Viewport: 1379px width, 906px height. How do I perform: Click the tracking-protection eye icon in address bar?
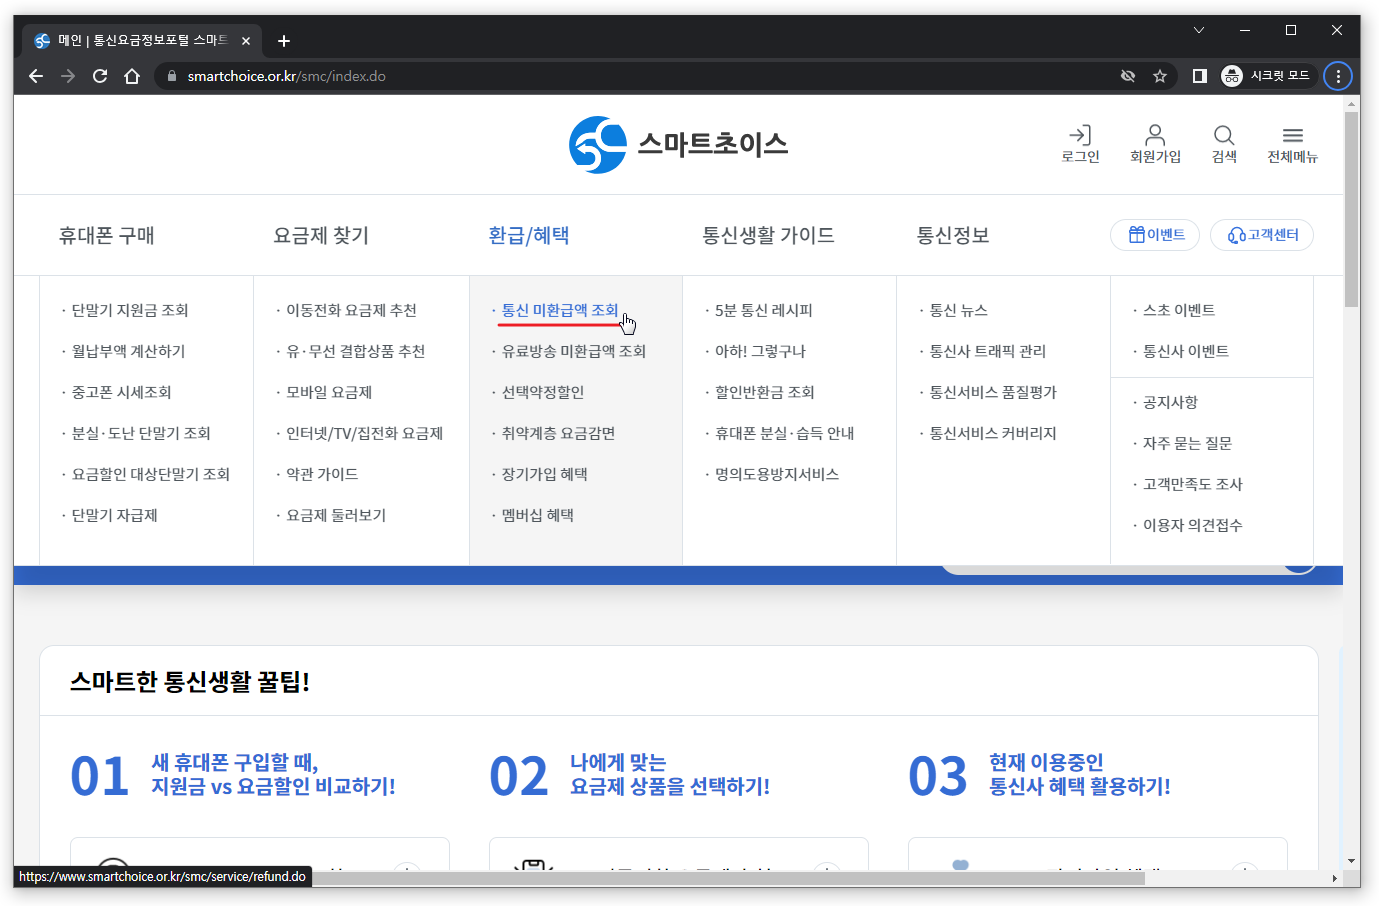(1128, 76)
